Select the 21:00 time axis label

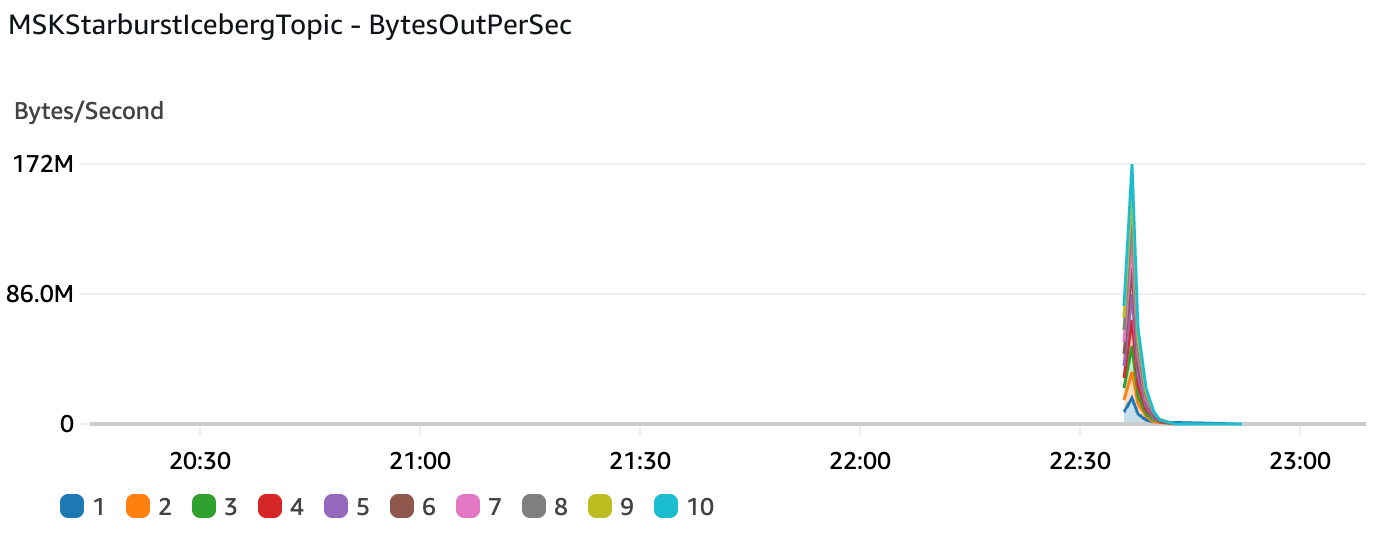420,463
